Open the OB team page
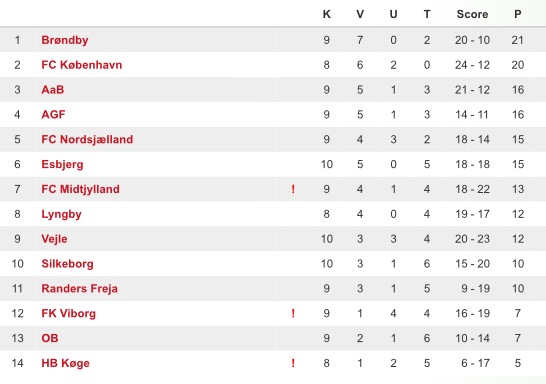 [x=50, y=338]
